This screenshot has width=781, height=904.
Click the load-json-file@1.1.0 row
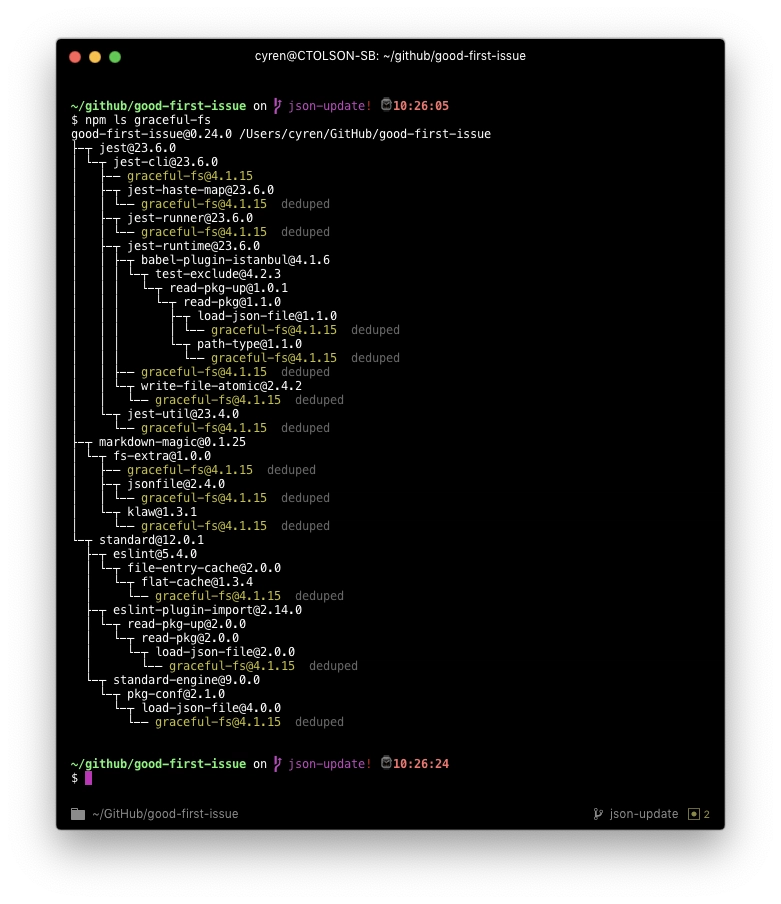[267, 316]
